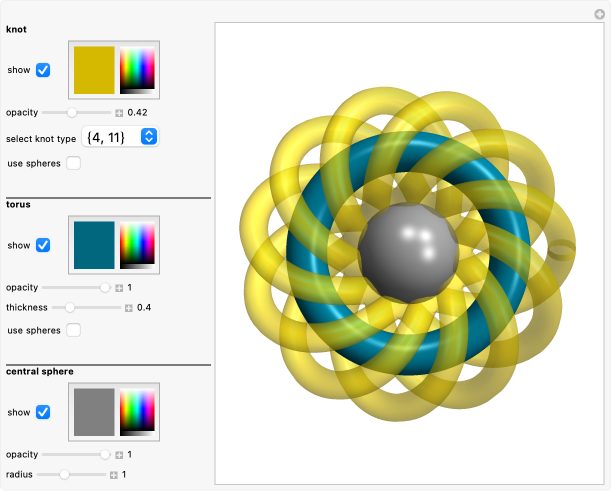Open the knot color spectrum picker

click(137, 70)
